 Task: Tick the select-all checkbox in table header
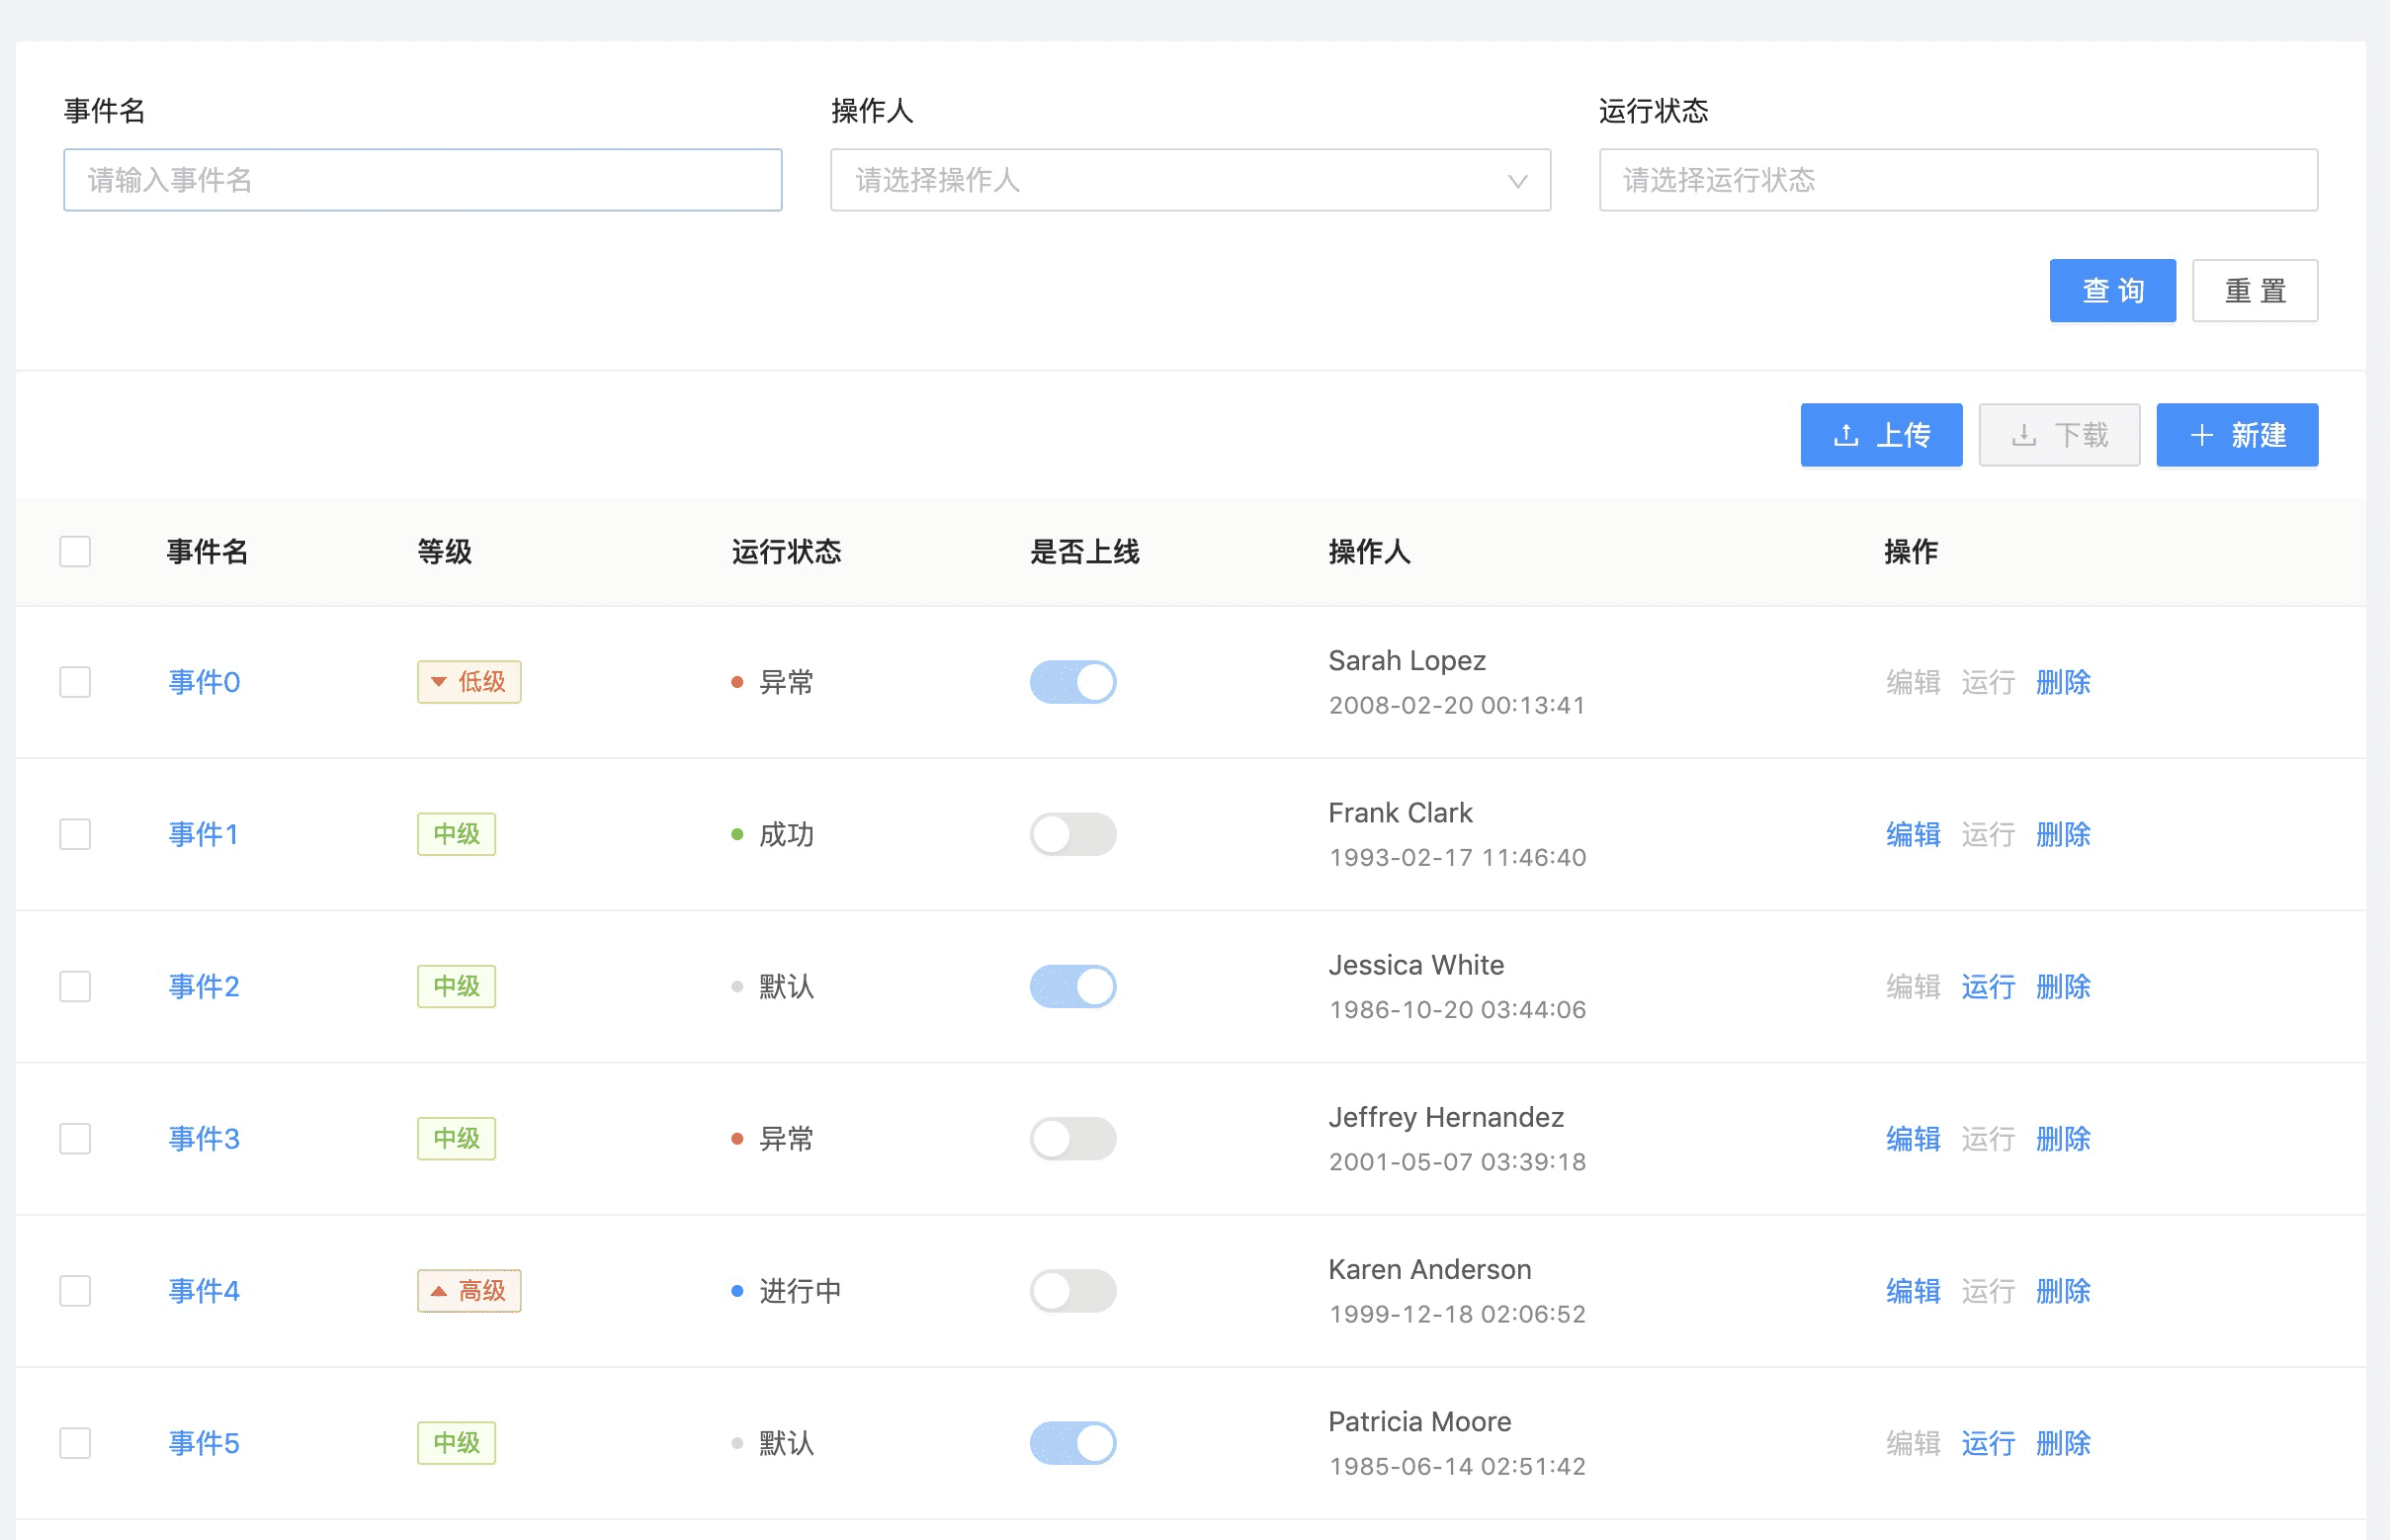click(75, 552)
